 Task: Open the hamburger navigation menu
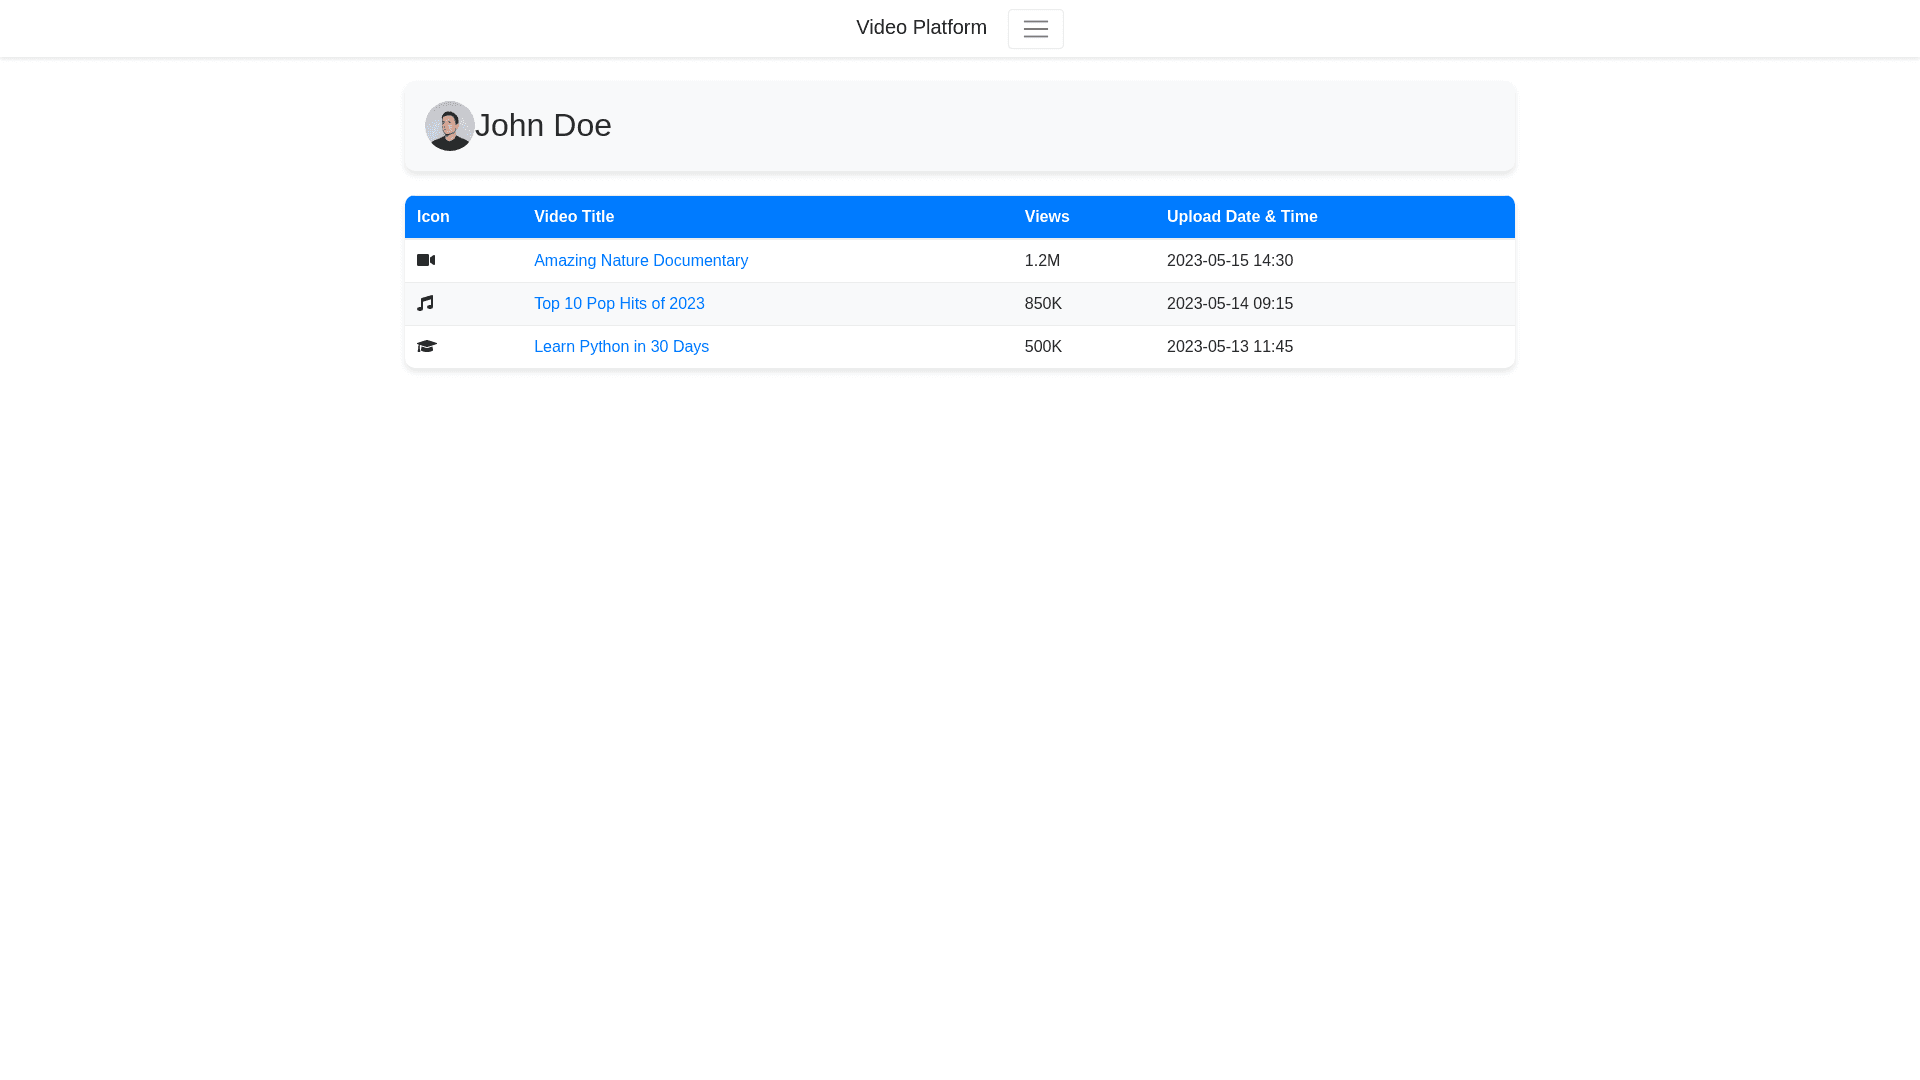[x=1035, y=29]
